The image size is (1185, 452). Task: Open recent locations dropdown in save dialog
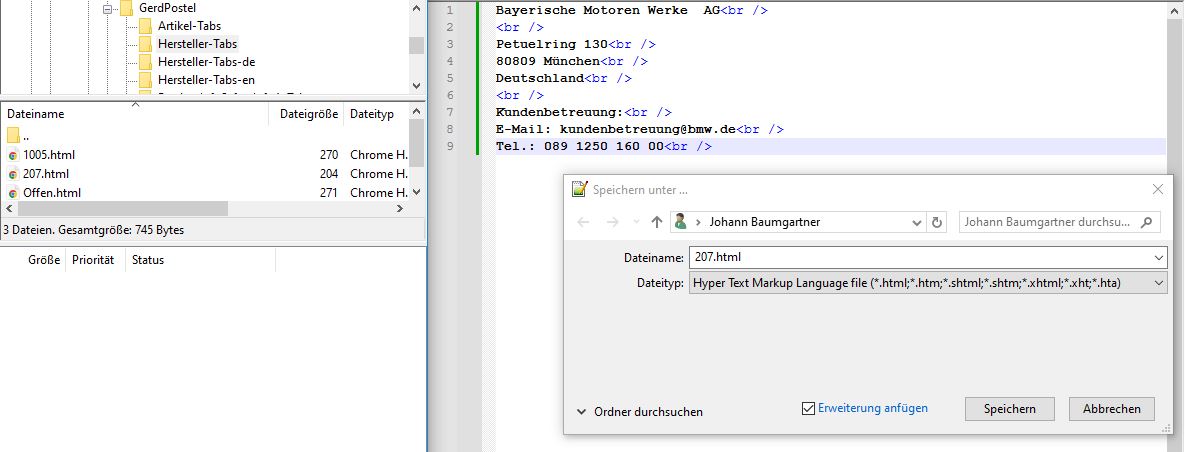pos(636,222)
